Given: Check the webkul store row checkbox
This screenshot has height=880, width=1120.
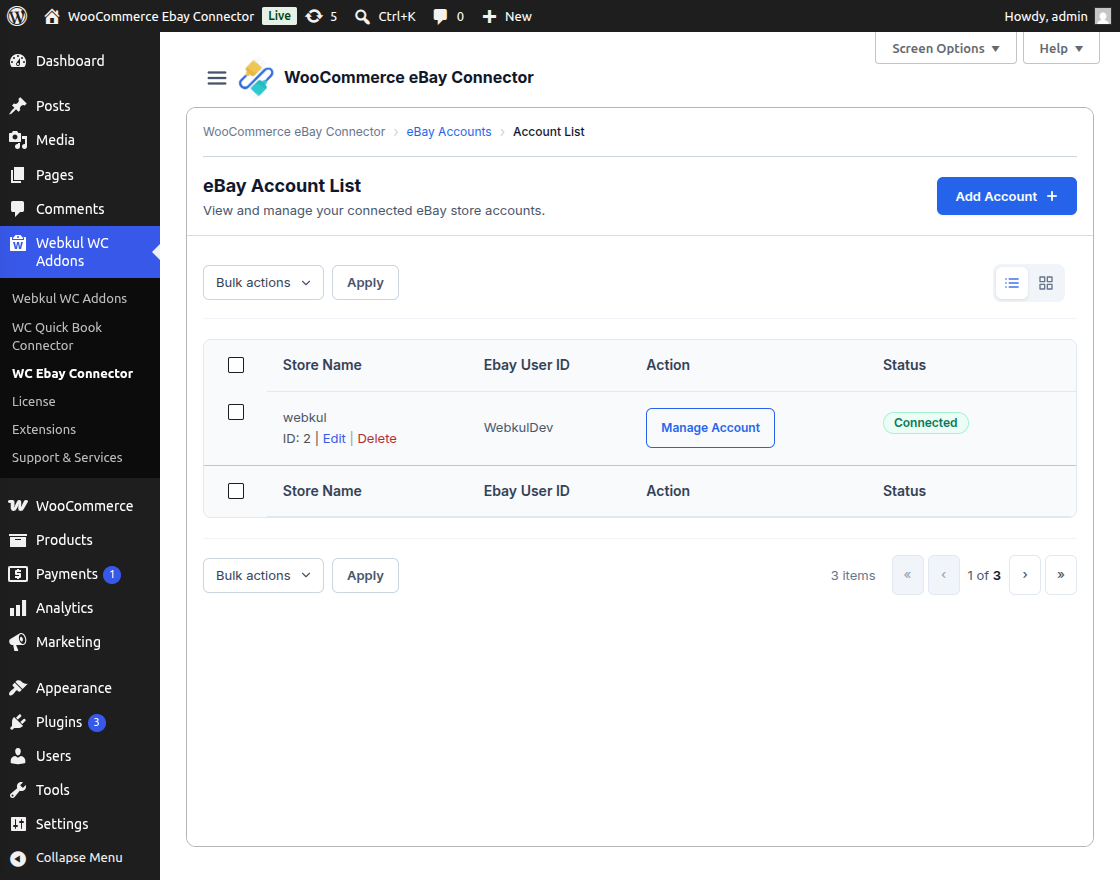Looking at the screenshot, I should click(x=236, y=412).
